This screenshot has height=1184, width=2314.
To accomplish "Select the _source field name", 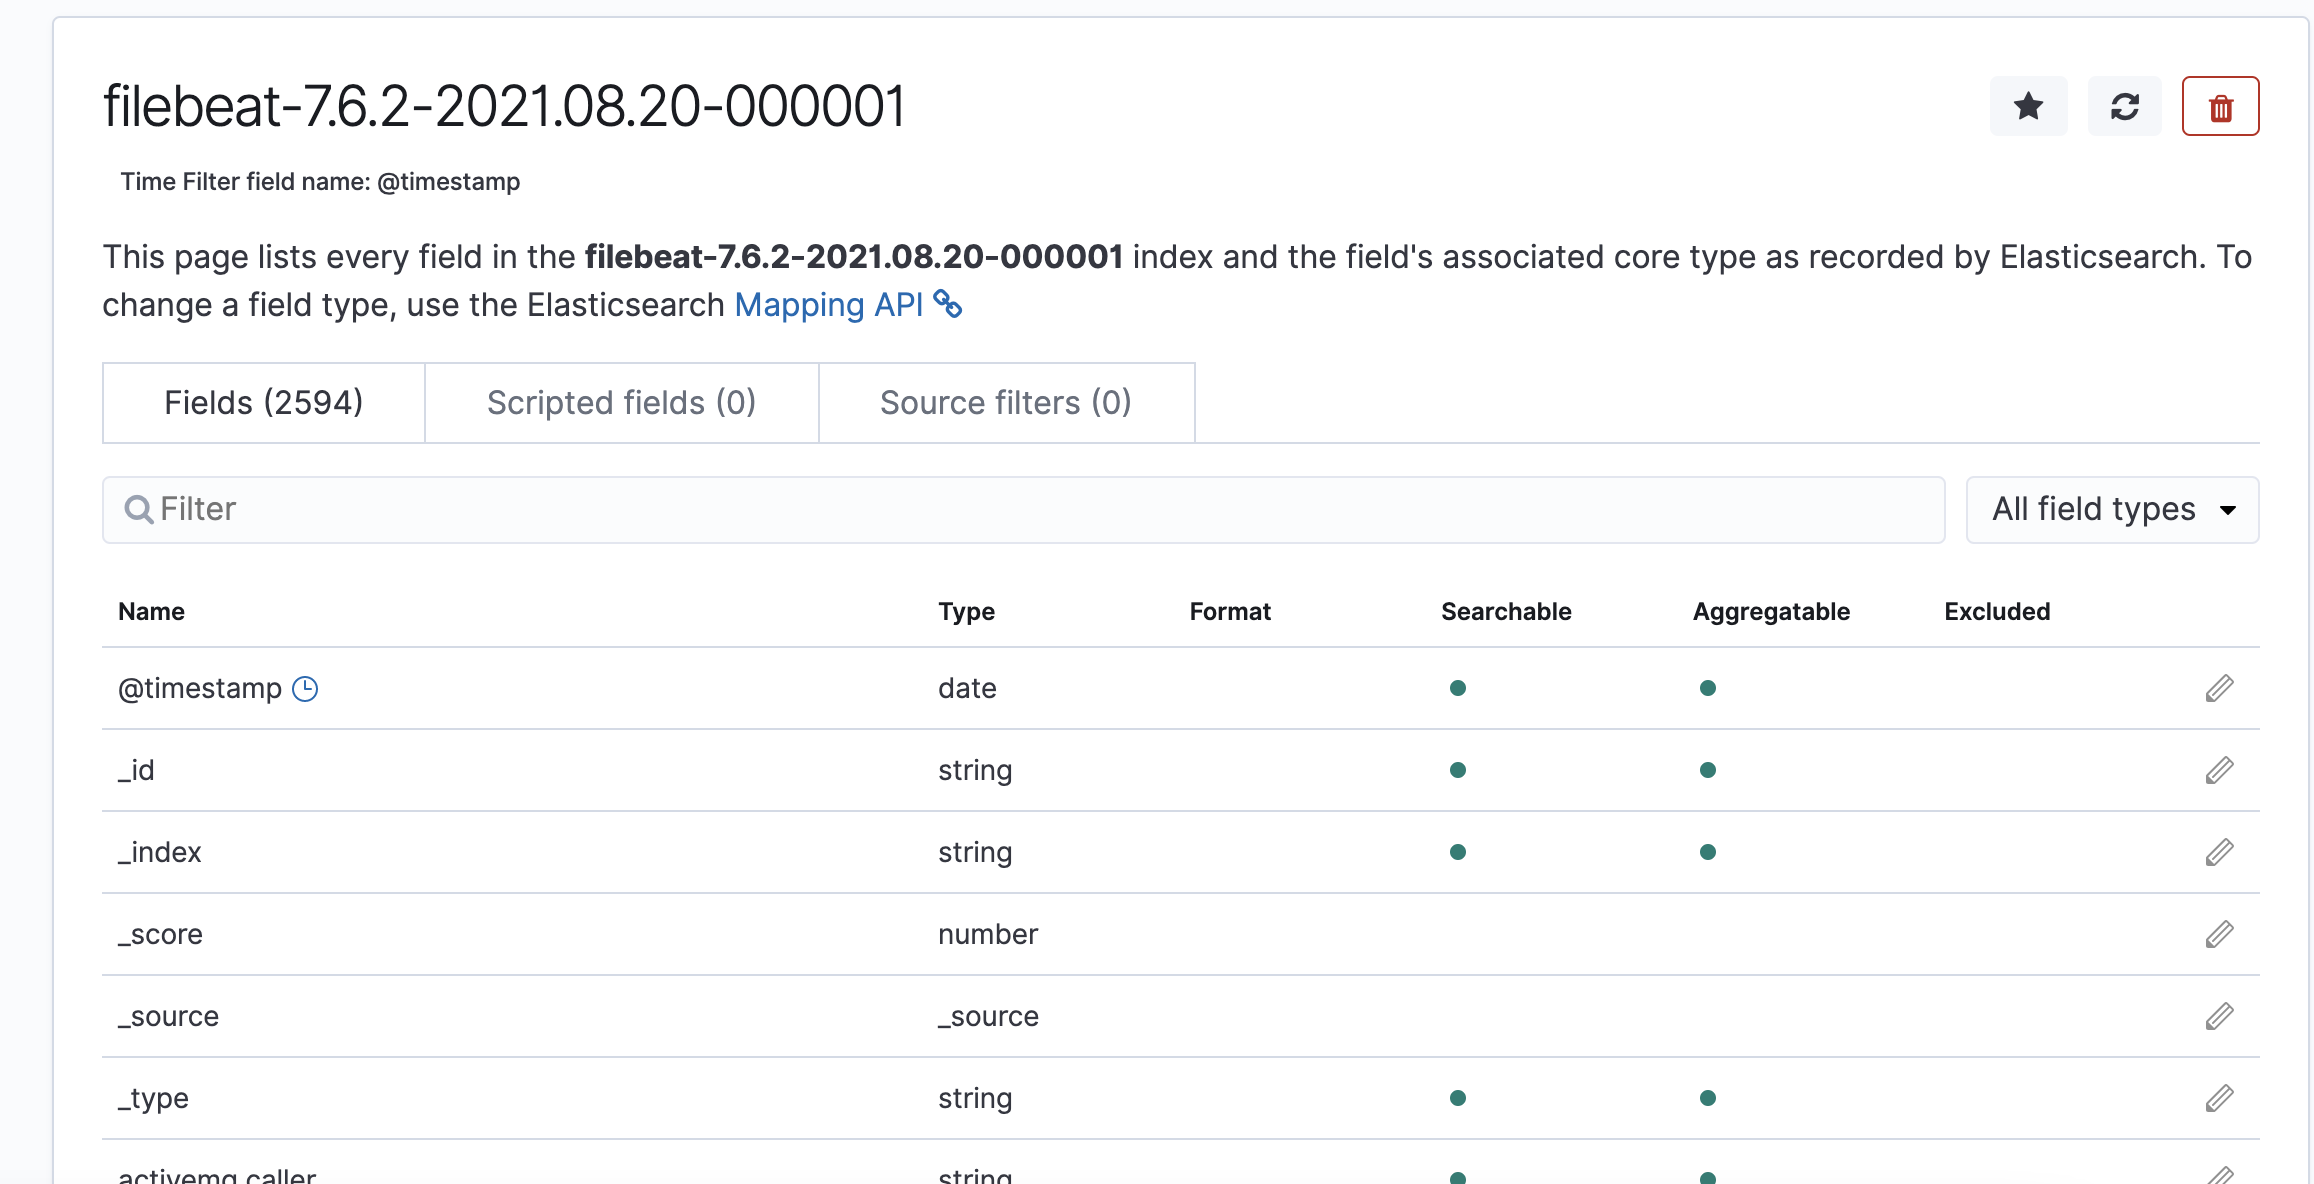I will tap(168, 1016).
